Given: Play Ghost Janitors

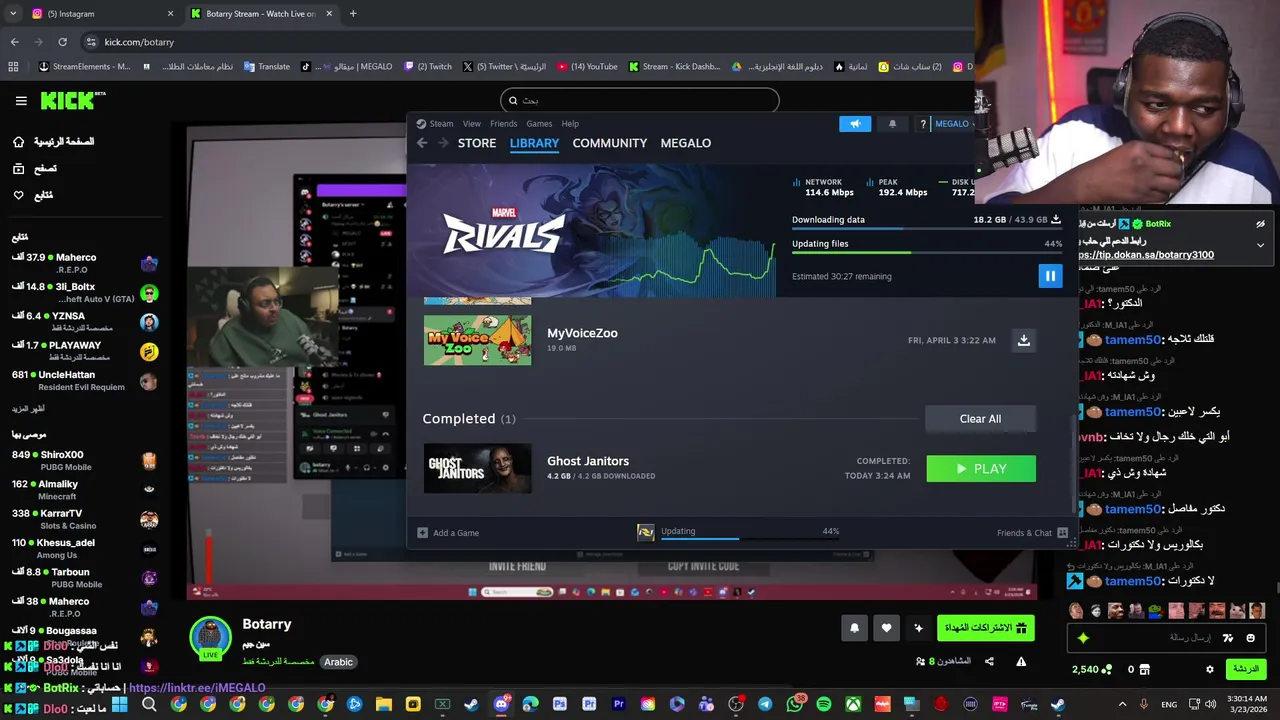Looking at the screenshot, I should (x=981, y=469).
